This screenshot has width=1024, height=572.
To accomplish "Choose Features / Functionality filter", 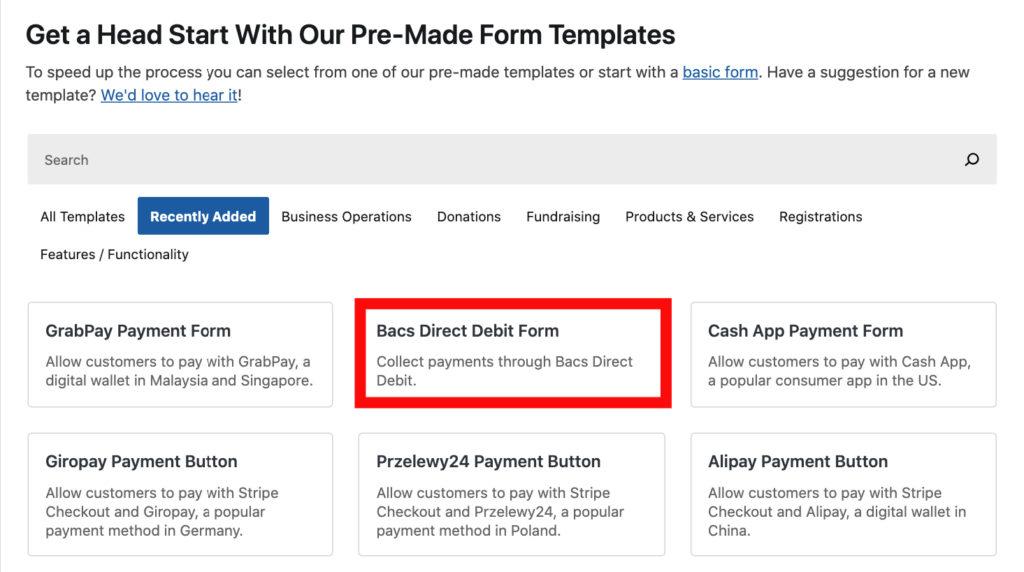I will pos(114,255).
